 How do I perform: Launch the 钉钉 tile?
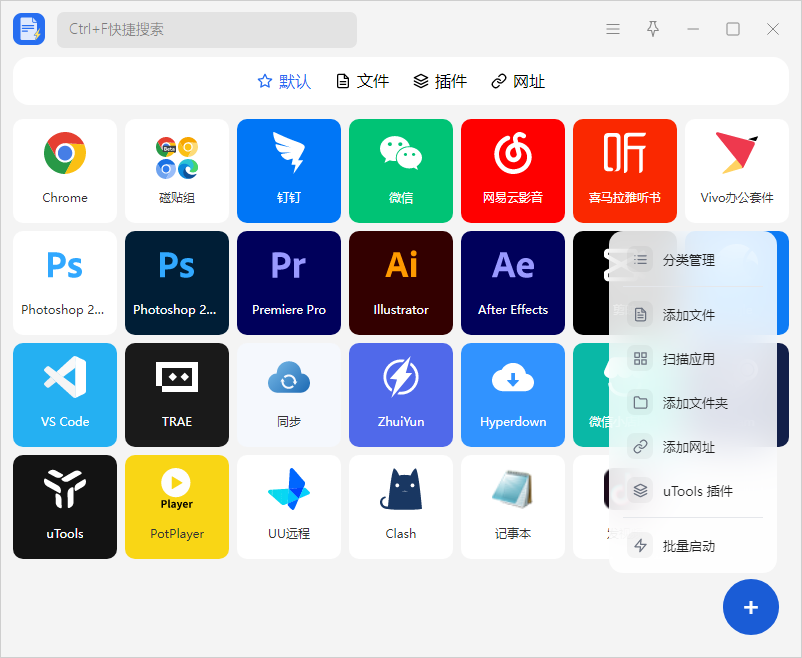[x=289, y=171]
